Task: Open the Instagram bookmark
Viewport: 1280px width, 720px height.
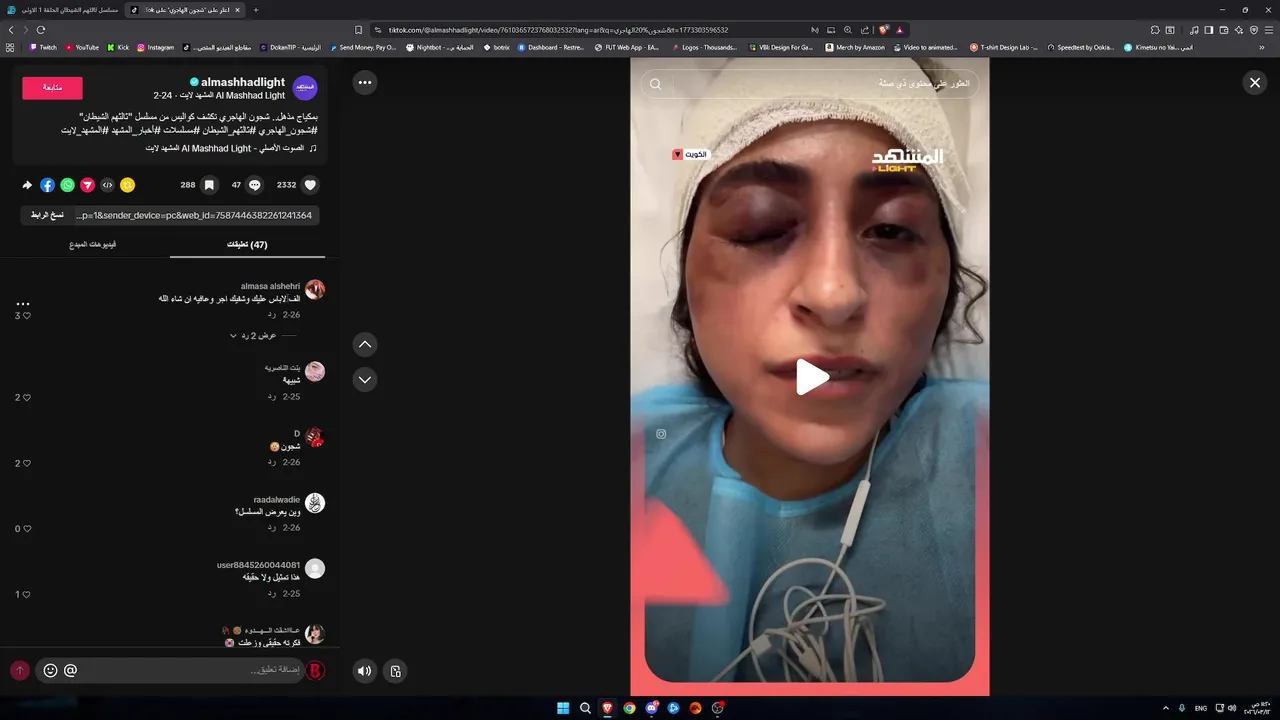Action: (156, 47)
